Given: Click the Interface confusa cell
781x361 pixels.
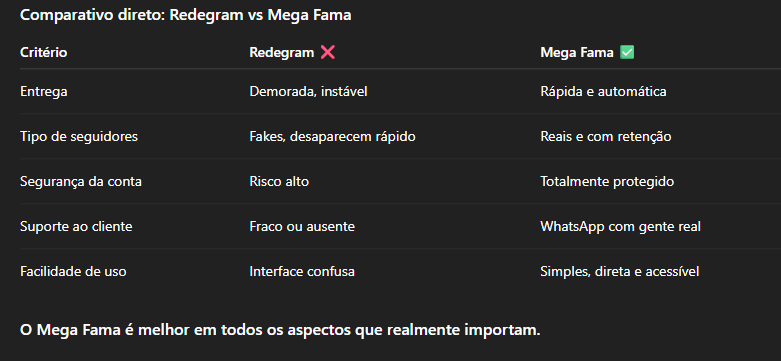Looking at the screenshot, I should point(302,271).
